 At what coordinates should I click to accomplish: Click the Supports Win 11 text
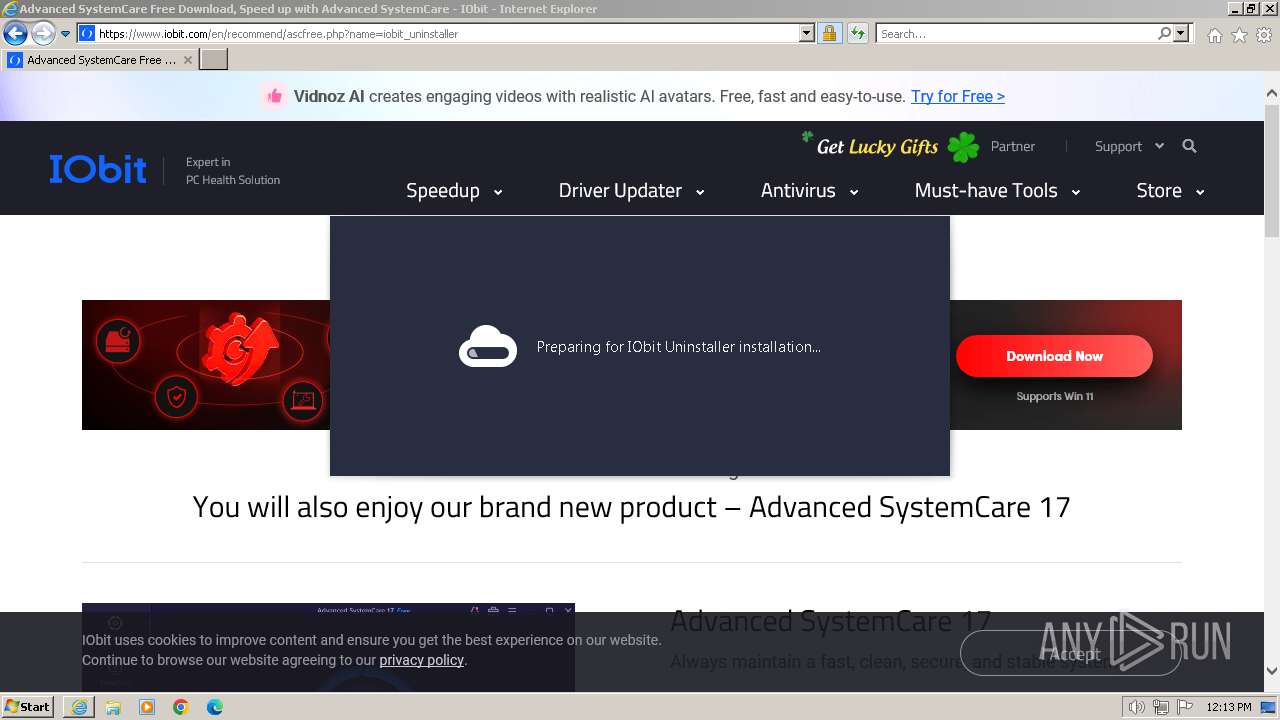click(1054, 396)
